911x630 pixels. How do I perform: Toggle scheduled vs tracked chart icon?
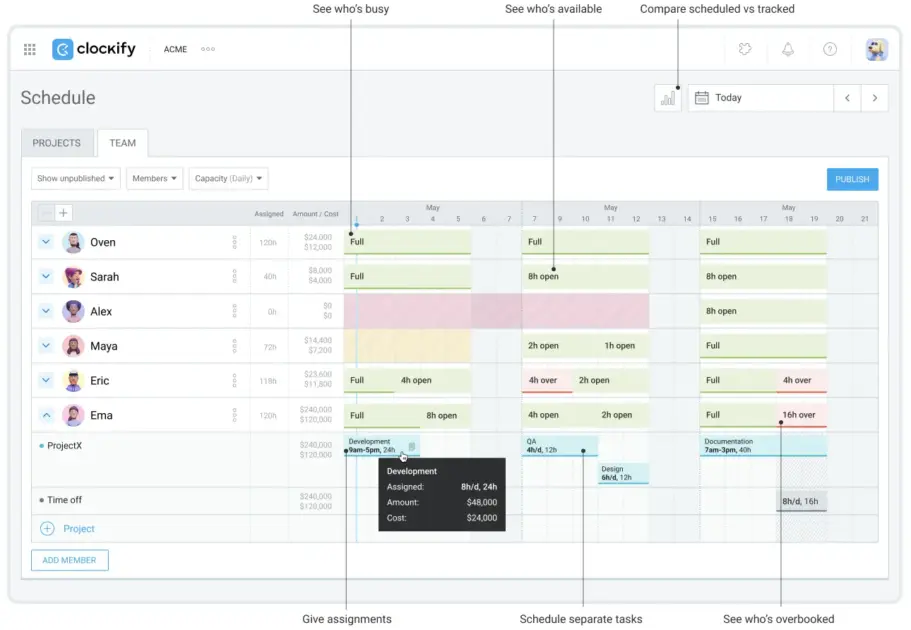click(668, 98)
